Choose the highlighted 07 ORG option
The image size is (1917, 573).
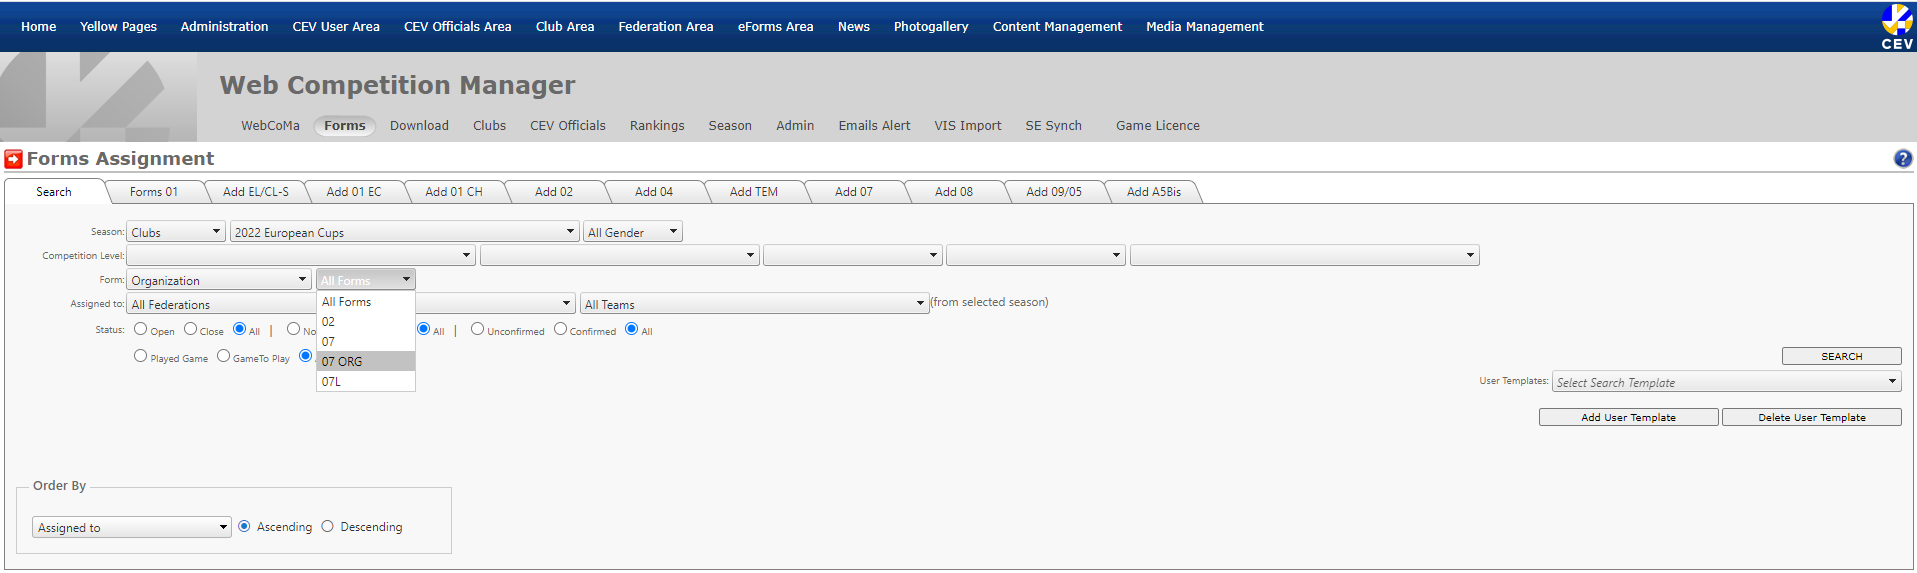366,362
